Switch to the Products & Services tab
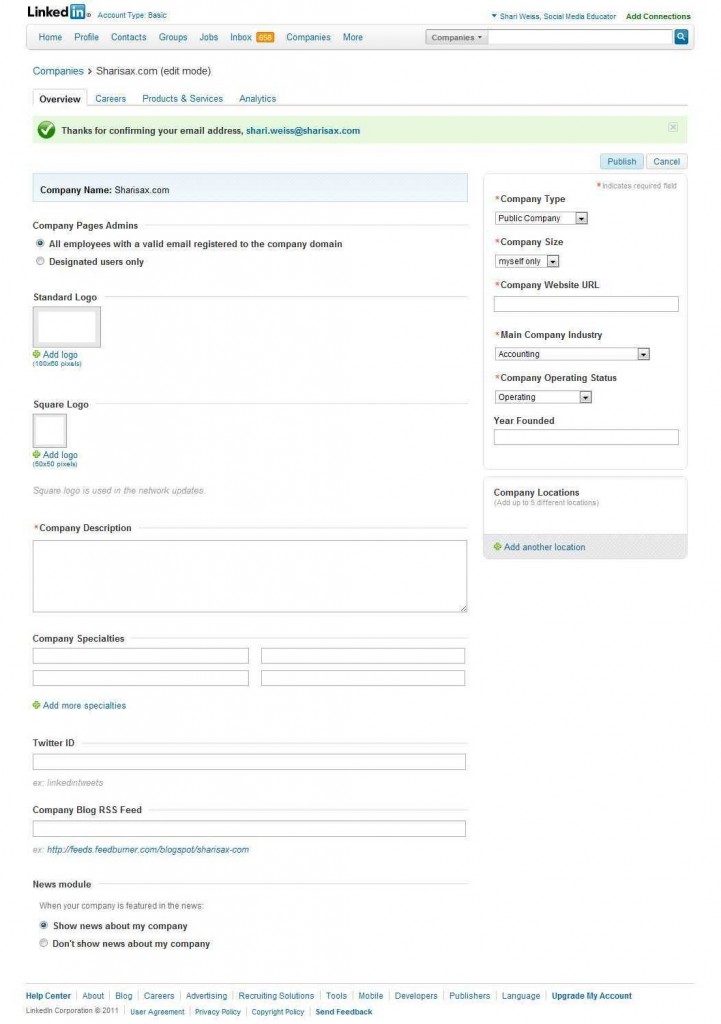 182,99
